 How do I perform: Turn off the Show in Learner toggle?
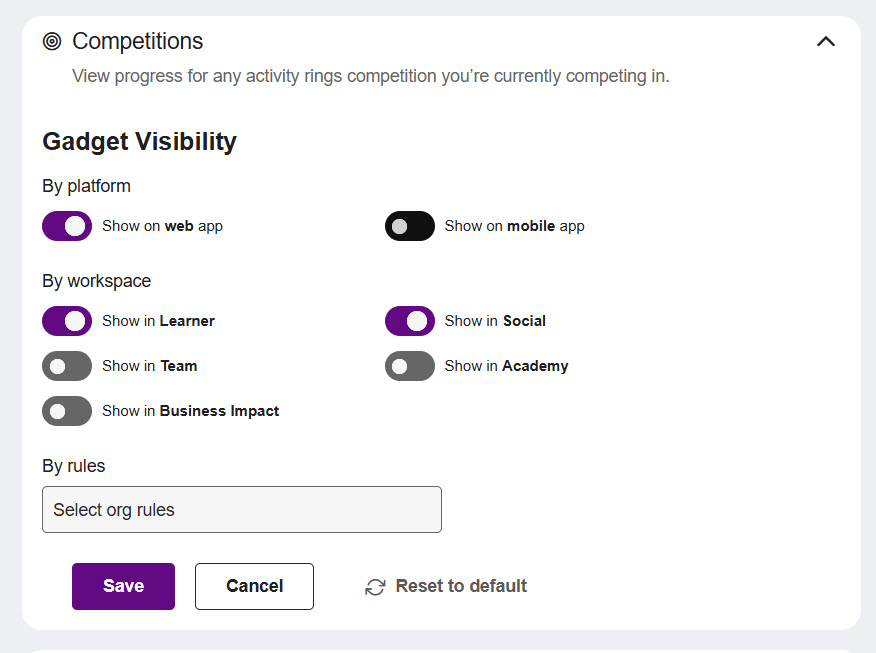coord(67,321)
